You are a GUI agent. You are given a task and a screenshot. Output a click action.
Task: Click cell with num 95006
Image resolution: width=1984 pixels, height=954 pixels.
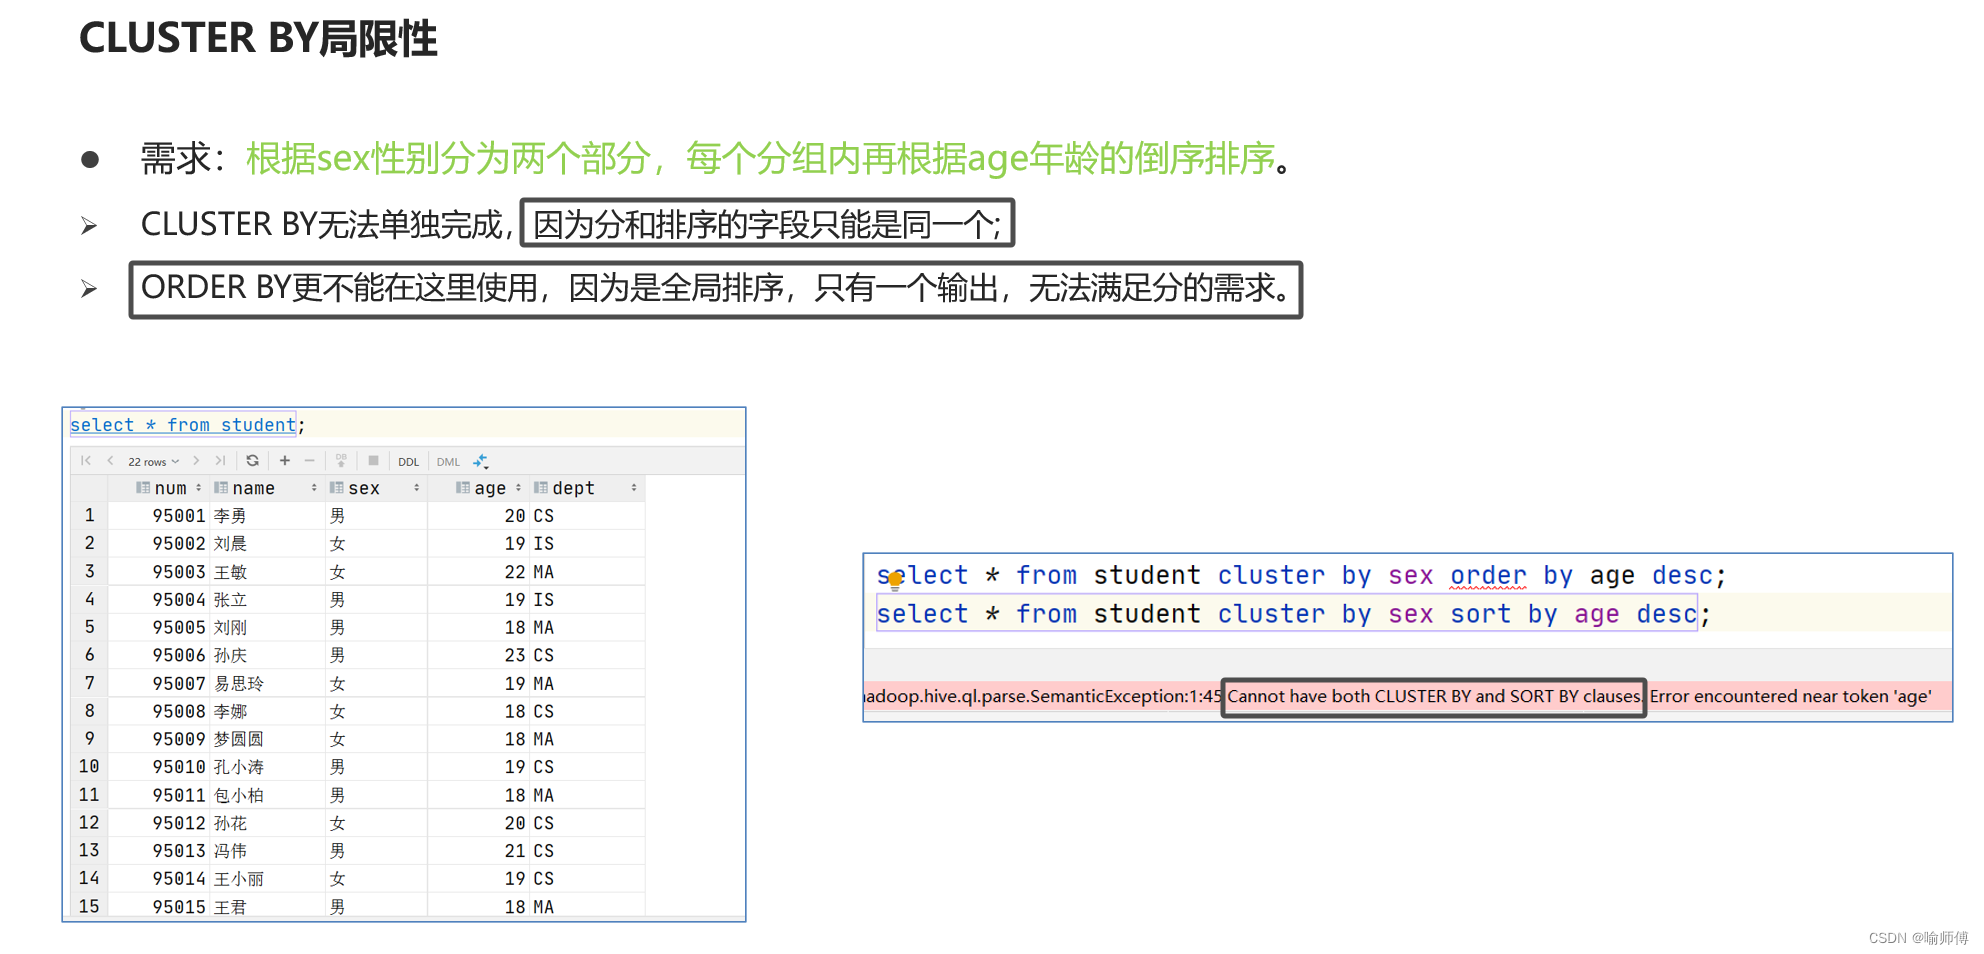(159, 655)
